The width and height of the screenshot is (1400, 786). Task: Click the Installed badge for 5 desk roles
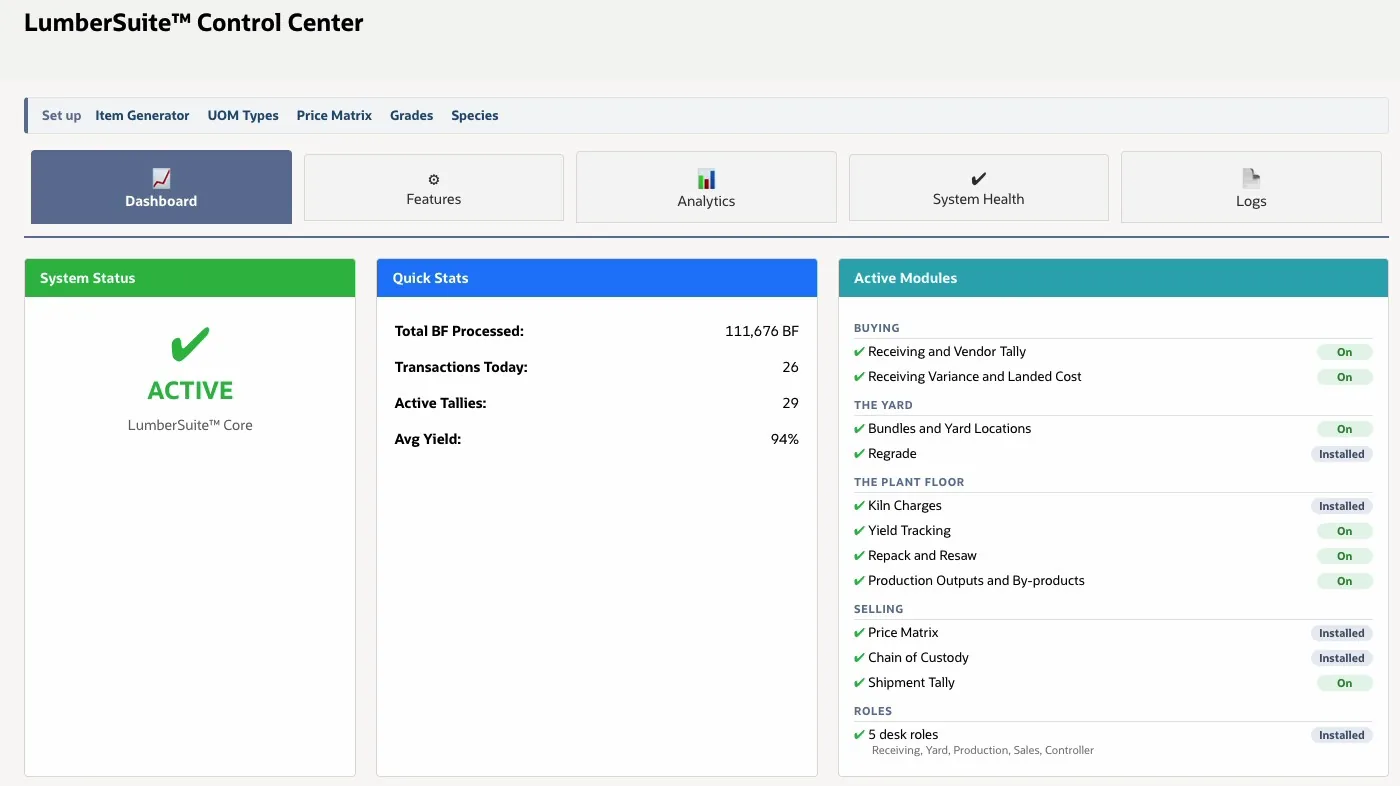[x=1342, y=735]
